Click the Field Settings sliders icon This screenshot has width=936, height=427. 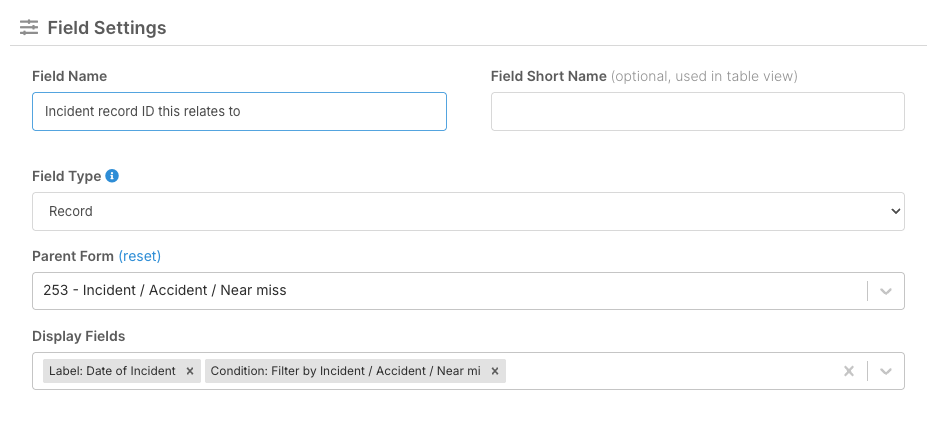(x=29, y=27)
